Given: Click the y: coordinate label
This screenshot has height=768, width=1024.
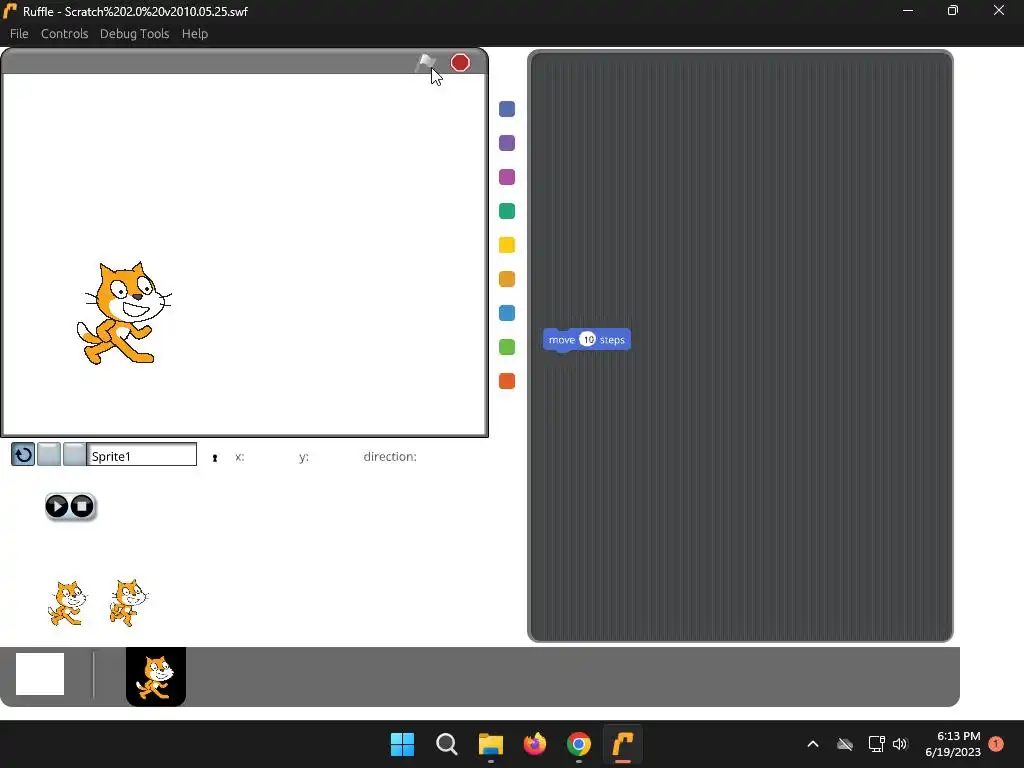Looking at the screenshot, I should pyautogui.click(x=304, y=456).
